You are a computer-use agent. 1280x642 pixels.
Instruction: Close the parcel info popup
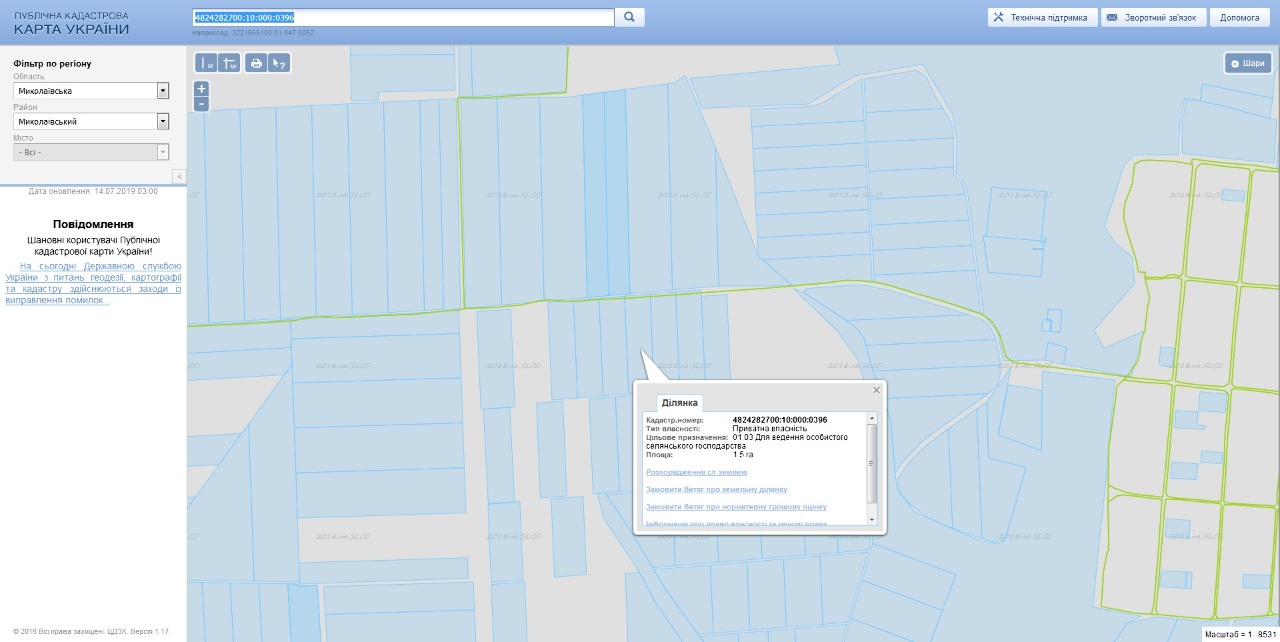[876, 390]
